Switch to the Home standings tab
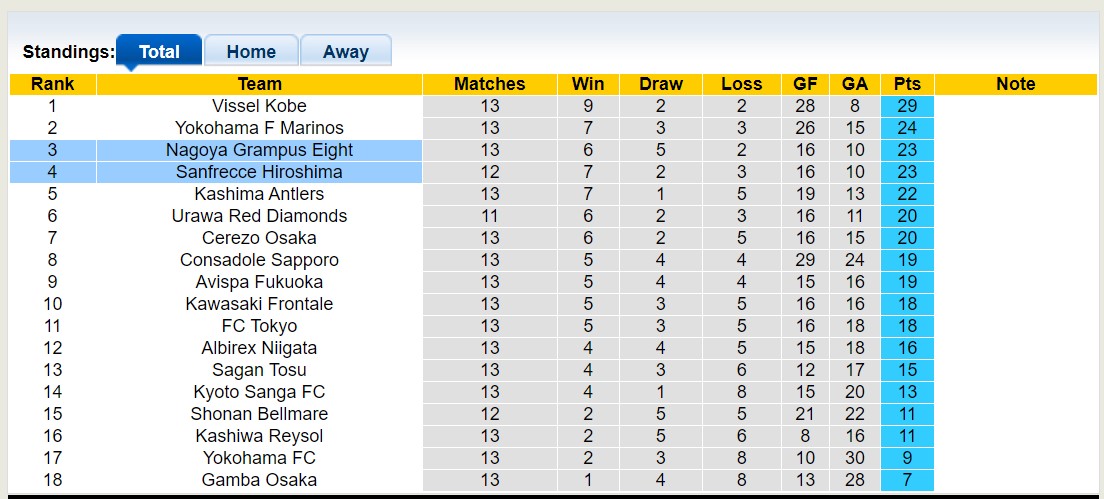This screenshot has width=1104, height=499. tap(251, 52)
